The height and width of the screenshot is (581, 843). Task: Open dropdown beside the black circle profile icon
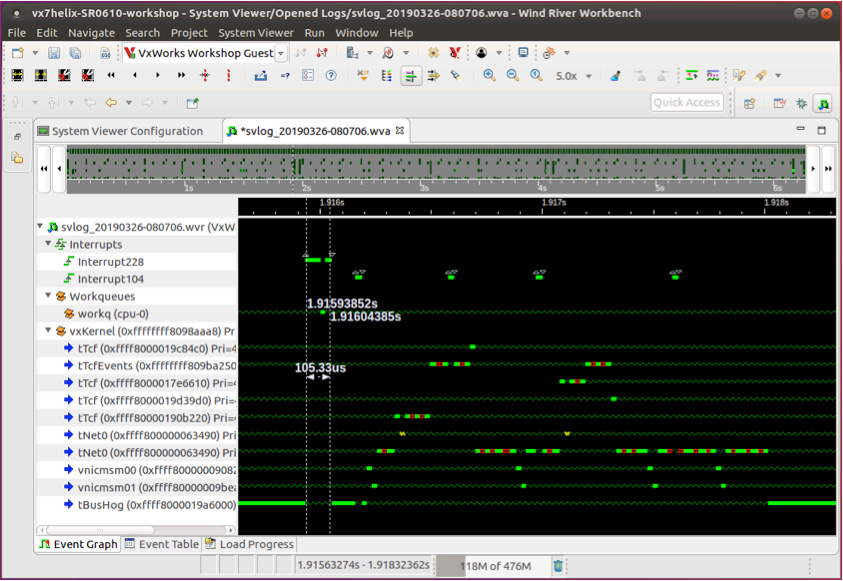tap(499, 53)
